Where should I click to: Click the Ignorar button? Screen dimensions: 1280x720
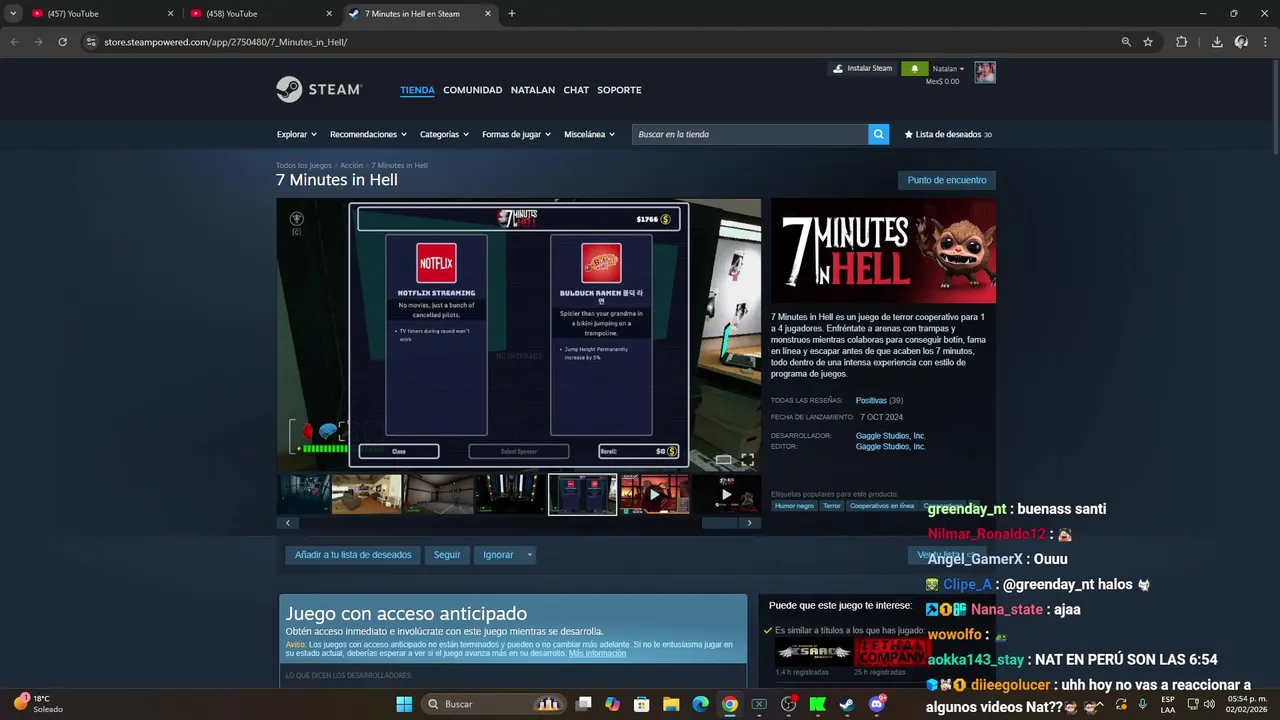498,555
